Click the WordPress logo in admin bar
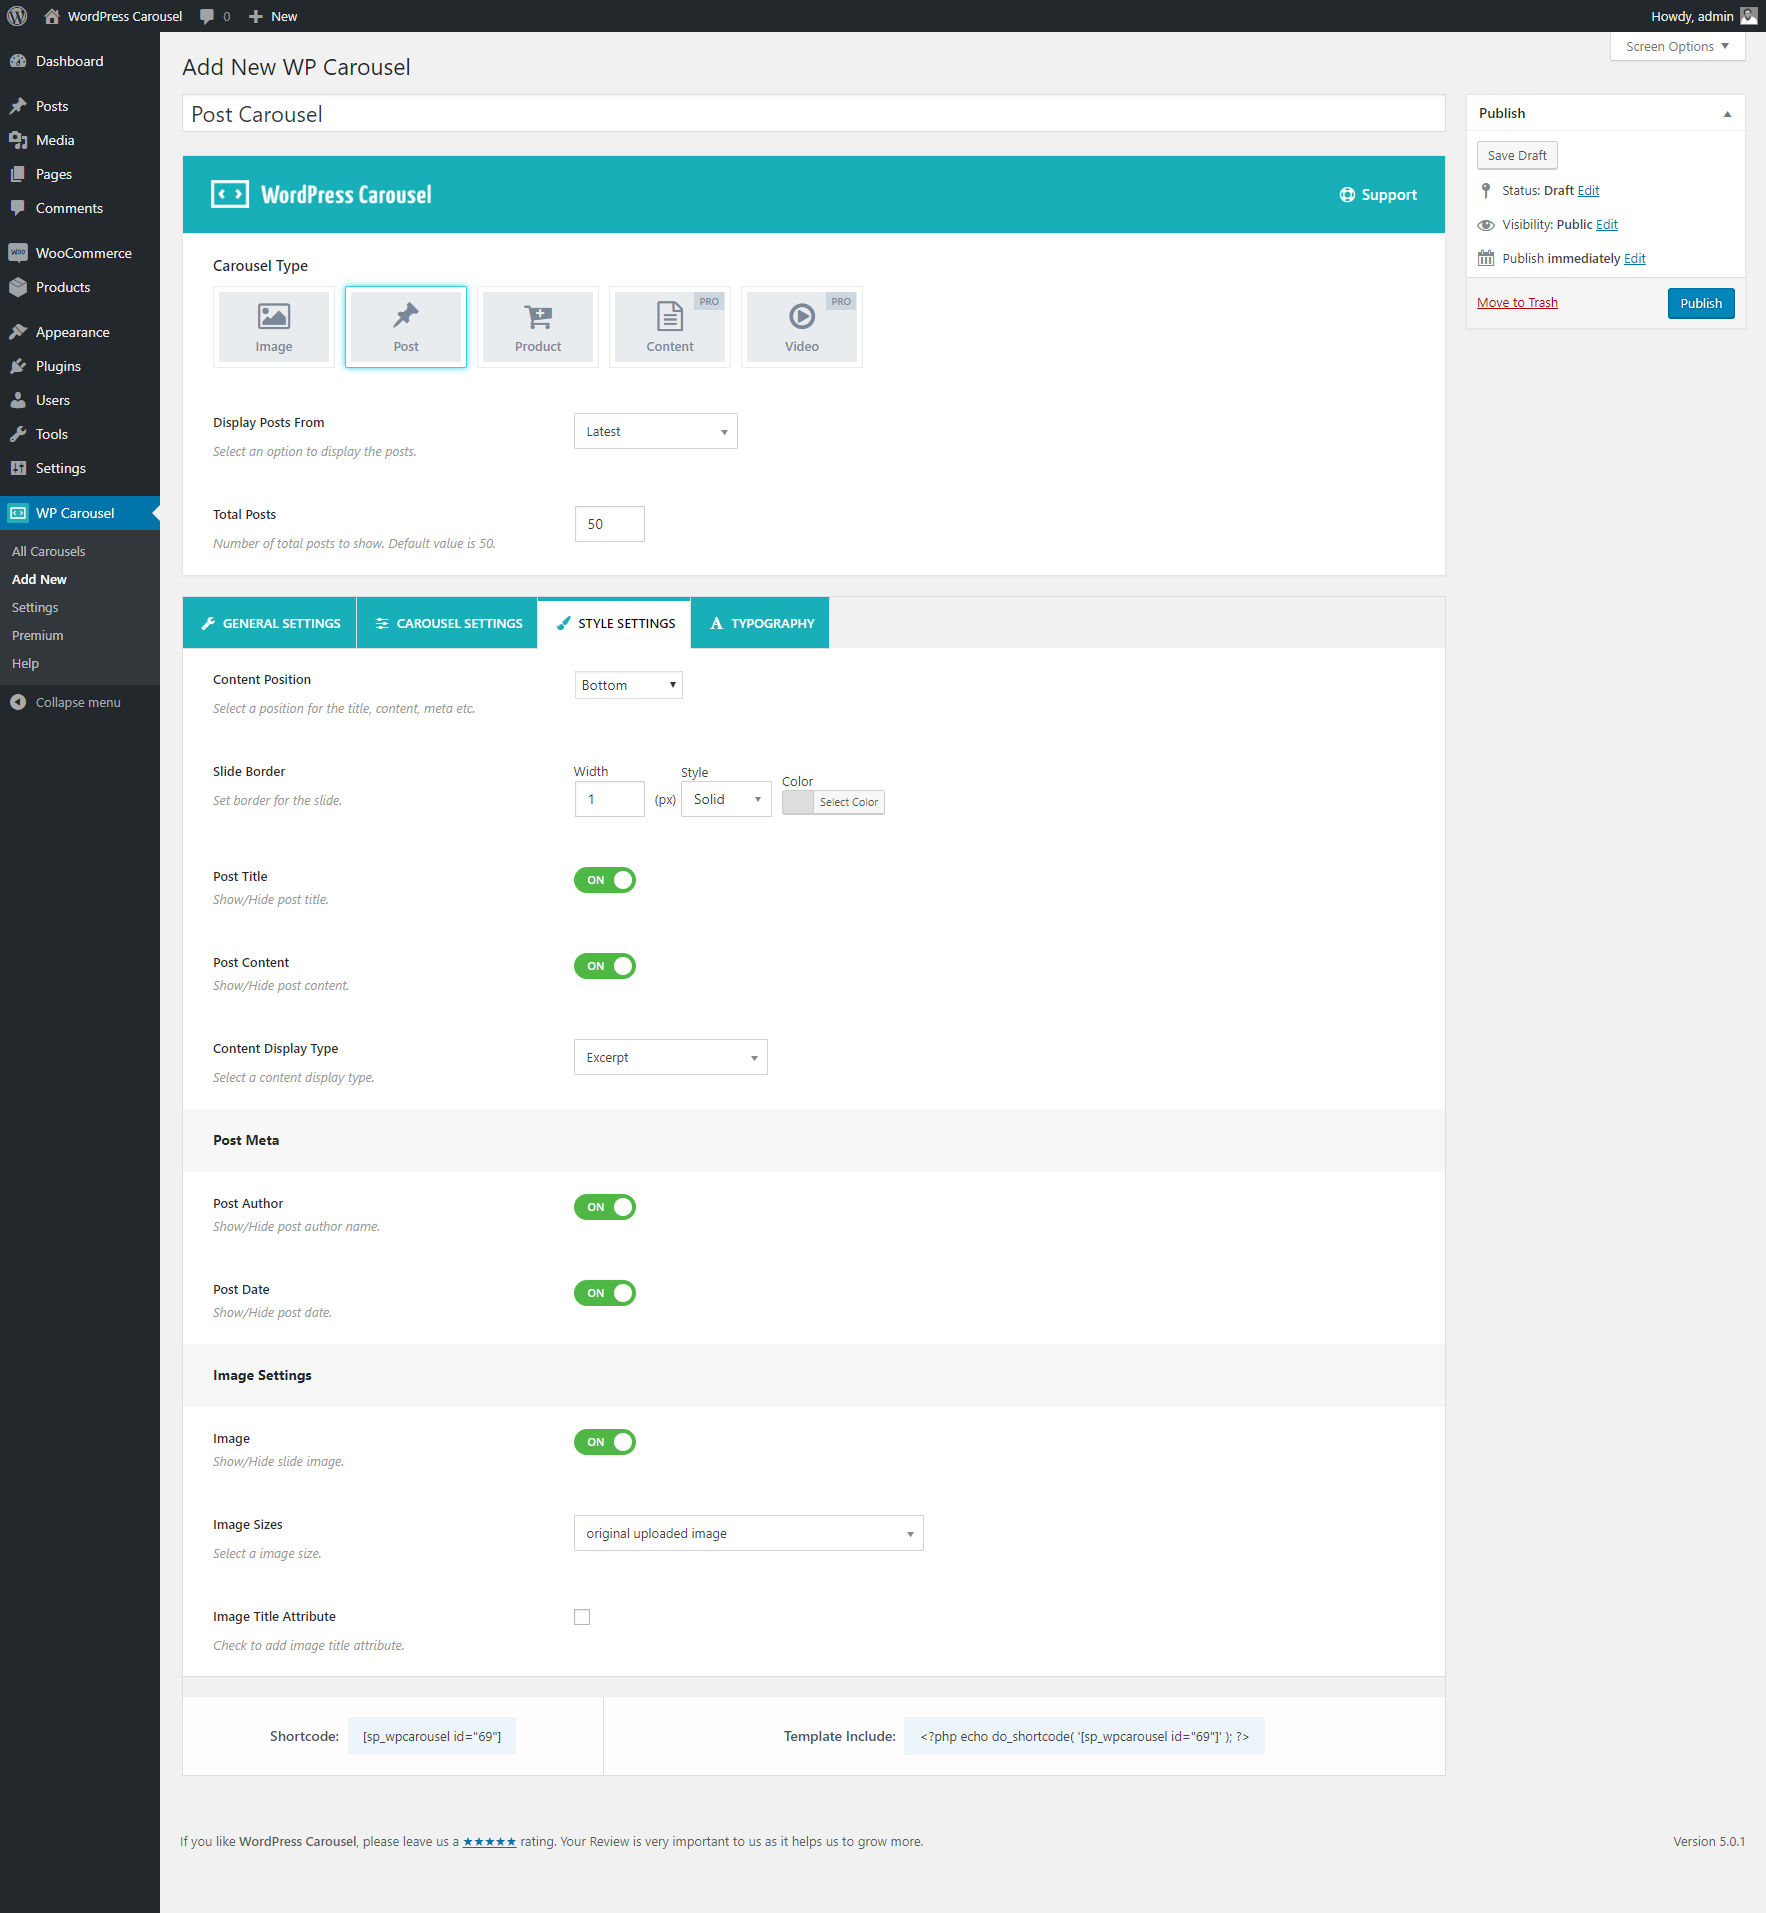The height and width of the screenshot is (1913, 1766). (17, 16)
